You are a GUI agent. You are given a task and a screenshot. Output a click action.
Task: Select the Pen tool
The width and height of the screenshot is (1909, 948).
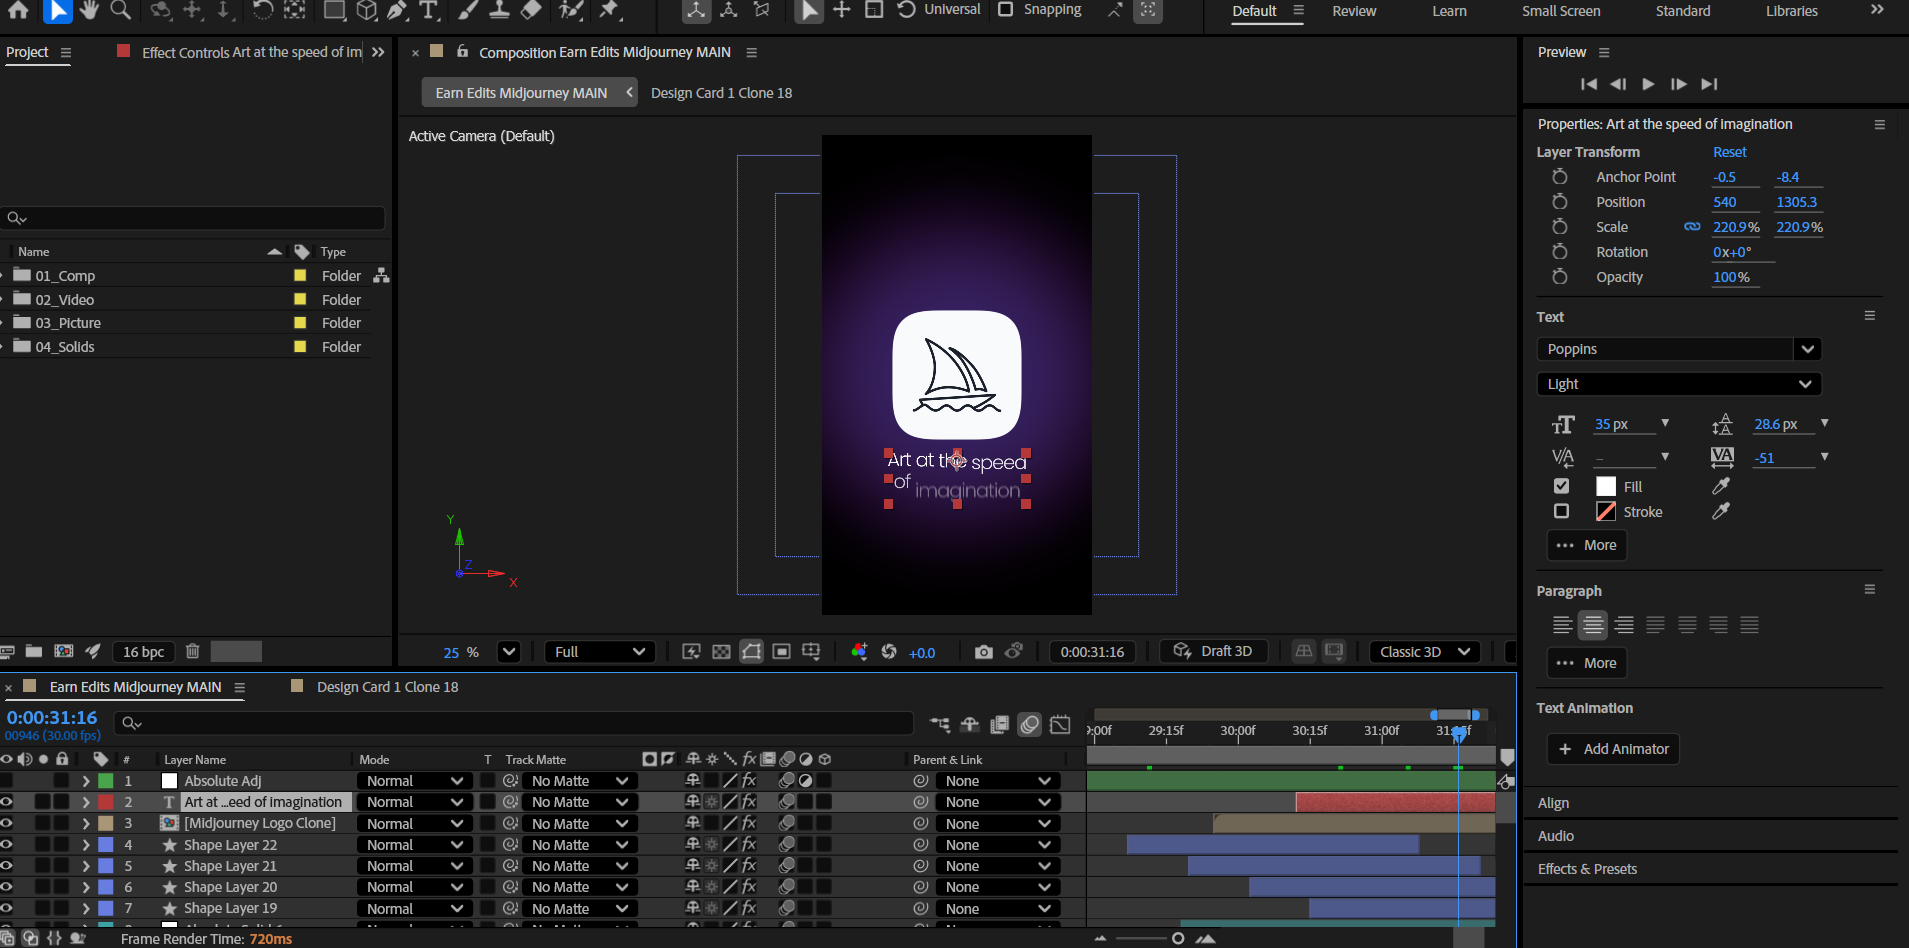click(x=397, y=10)
